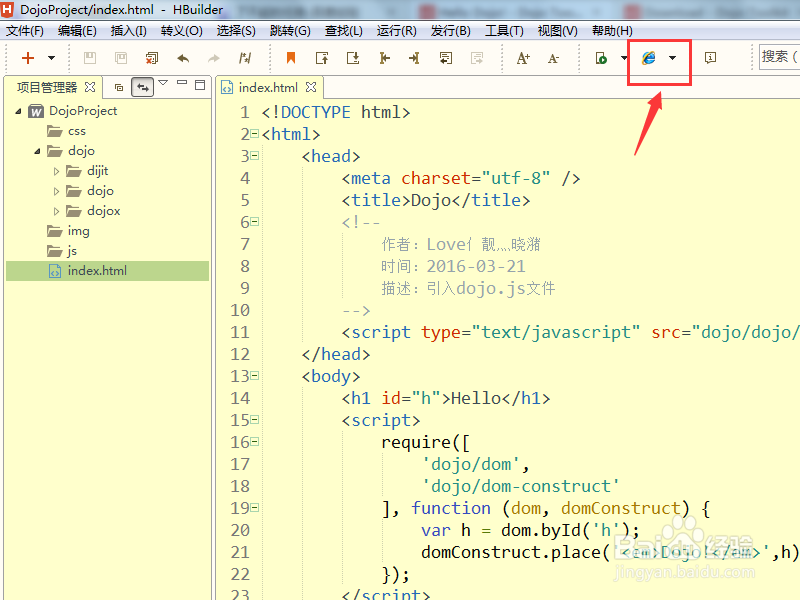
Task: Select the css folder
Action: tap(77, 131)
